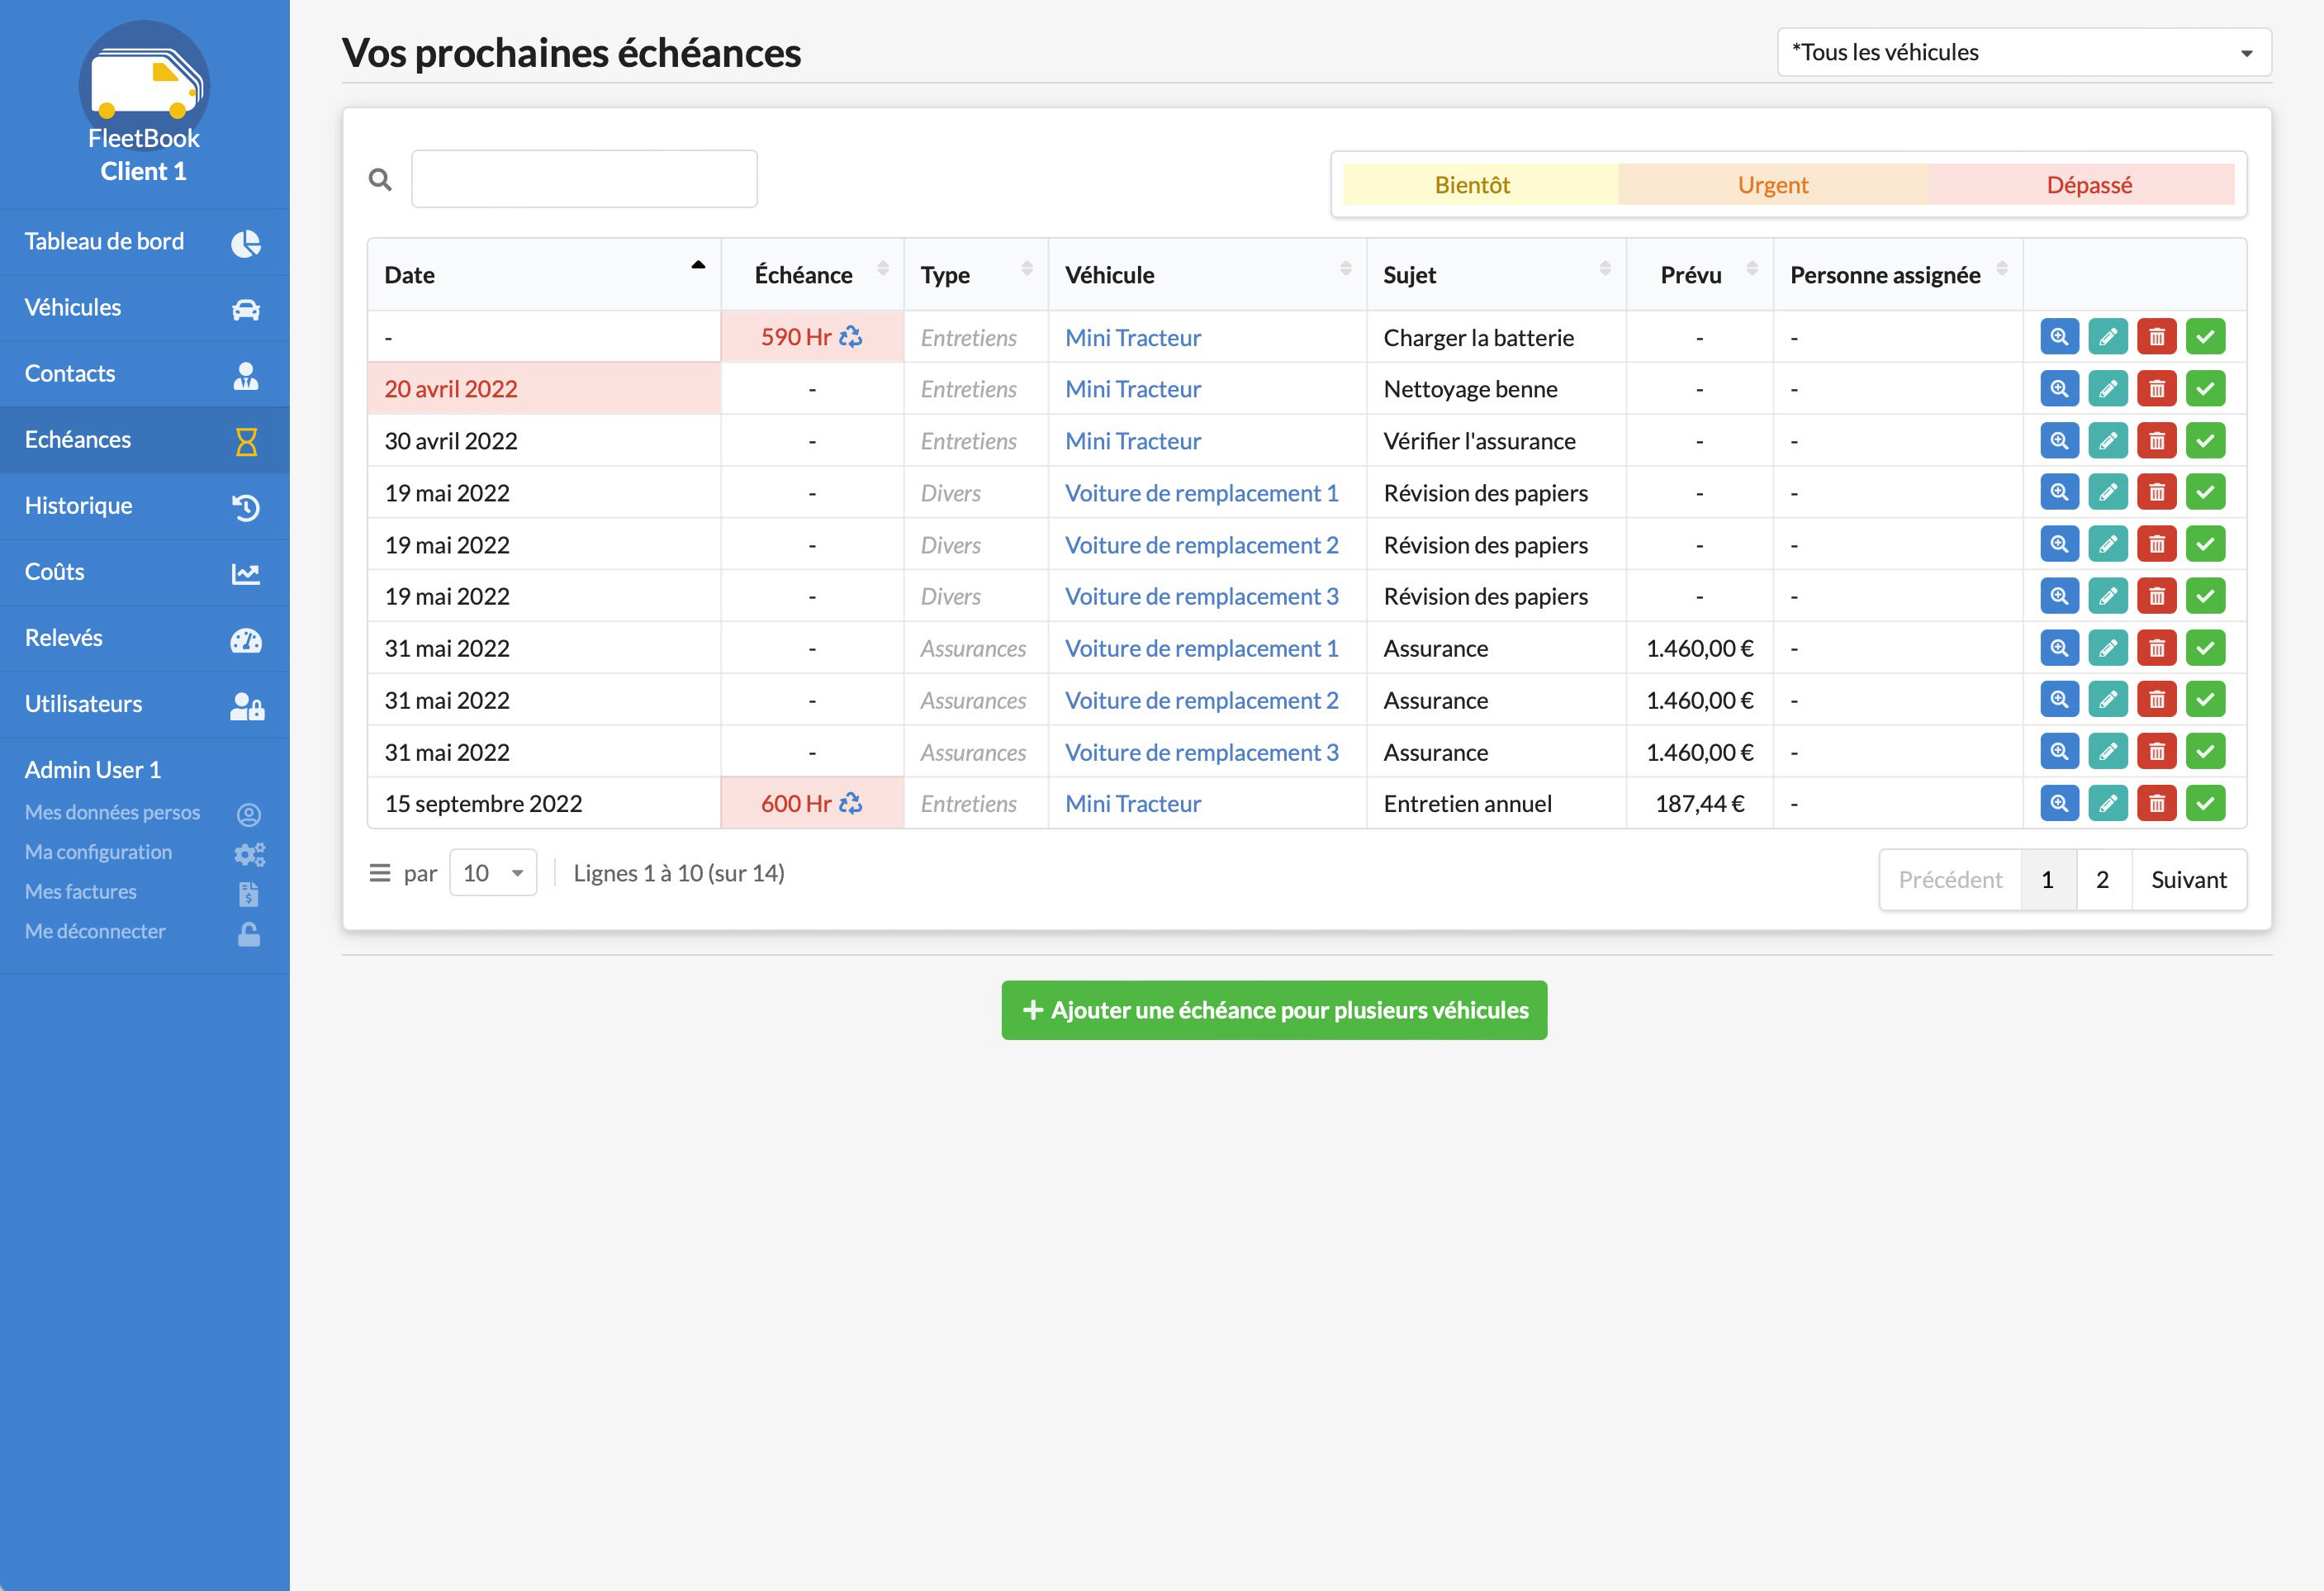Click the recurring icon next to 600 Hr
2324x1591 pixels.
click(x=851, y=803)
